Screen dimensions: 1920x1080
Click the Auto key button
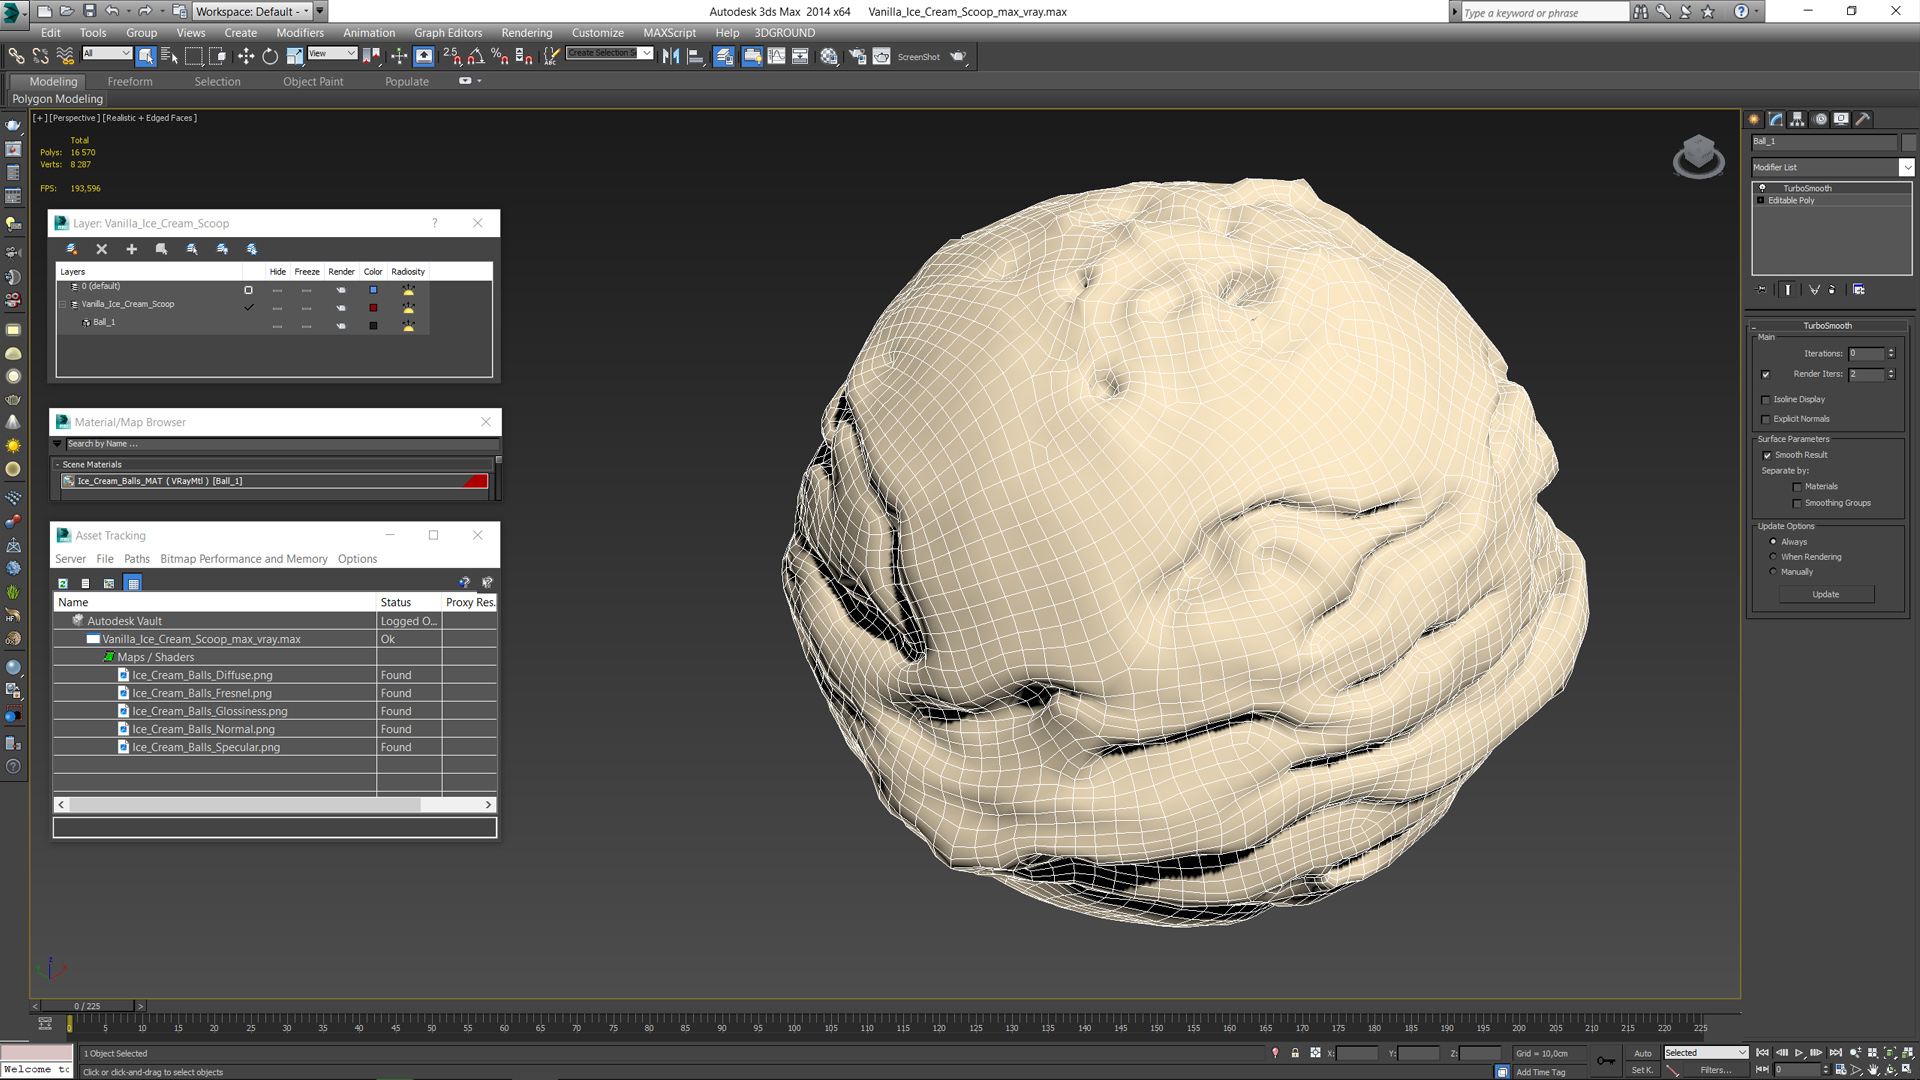1643,1053
